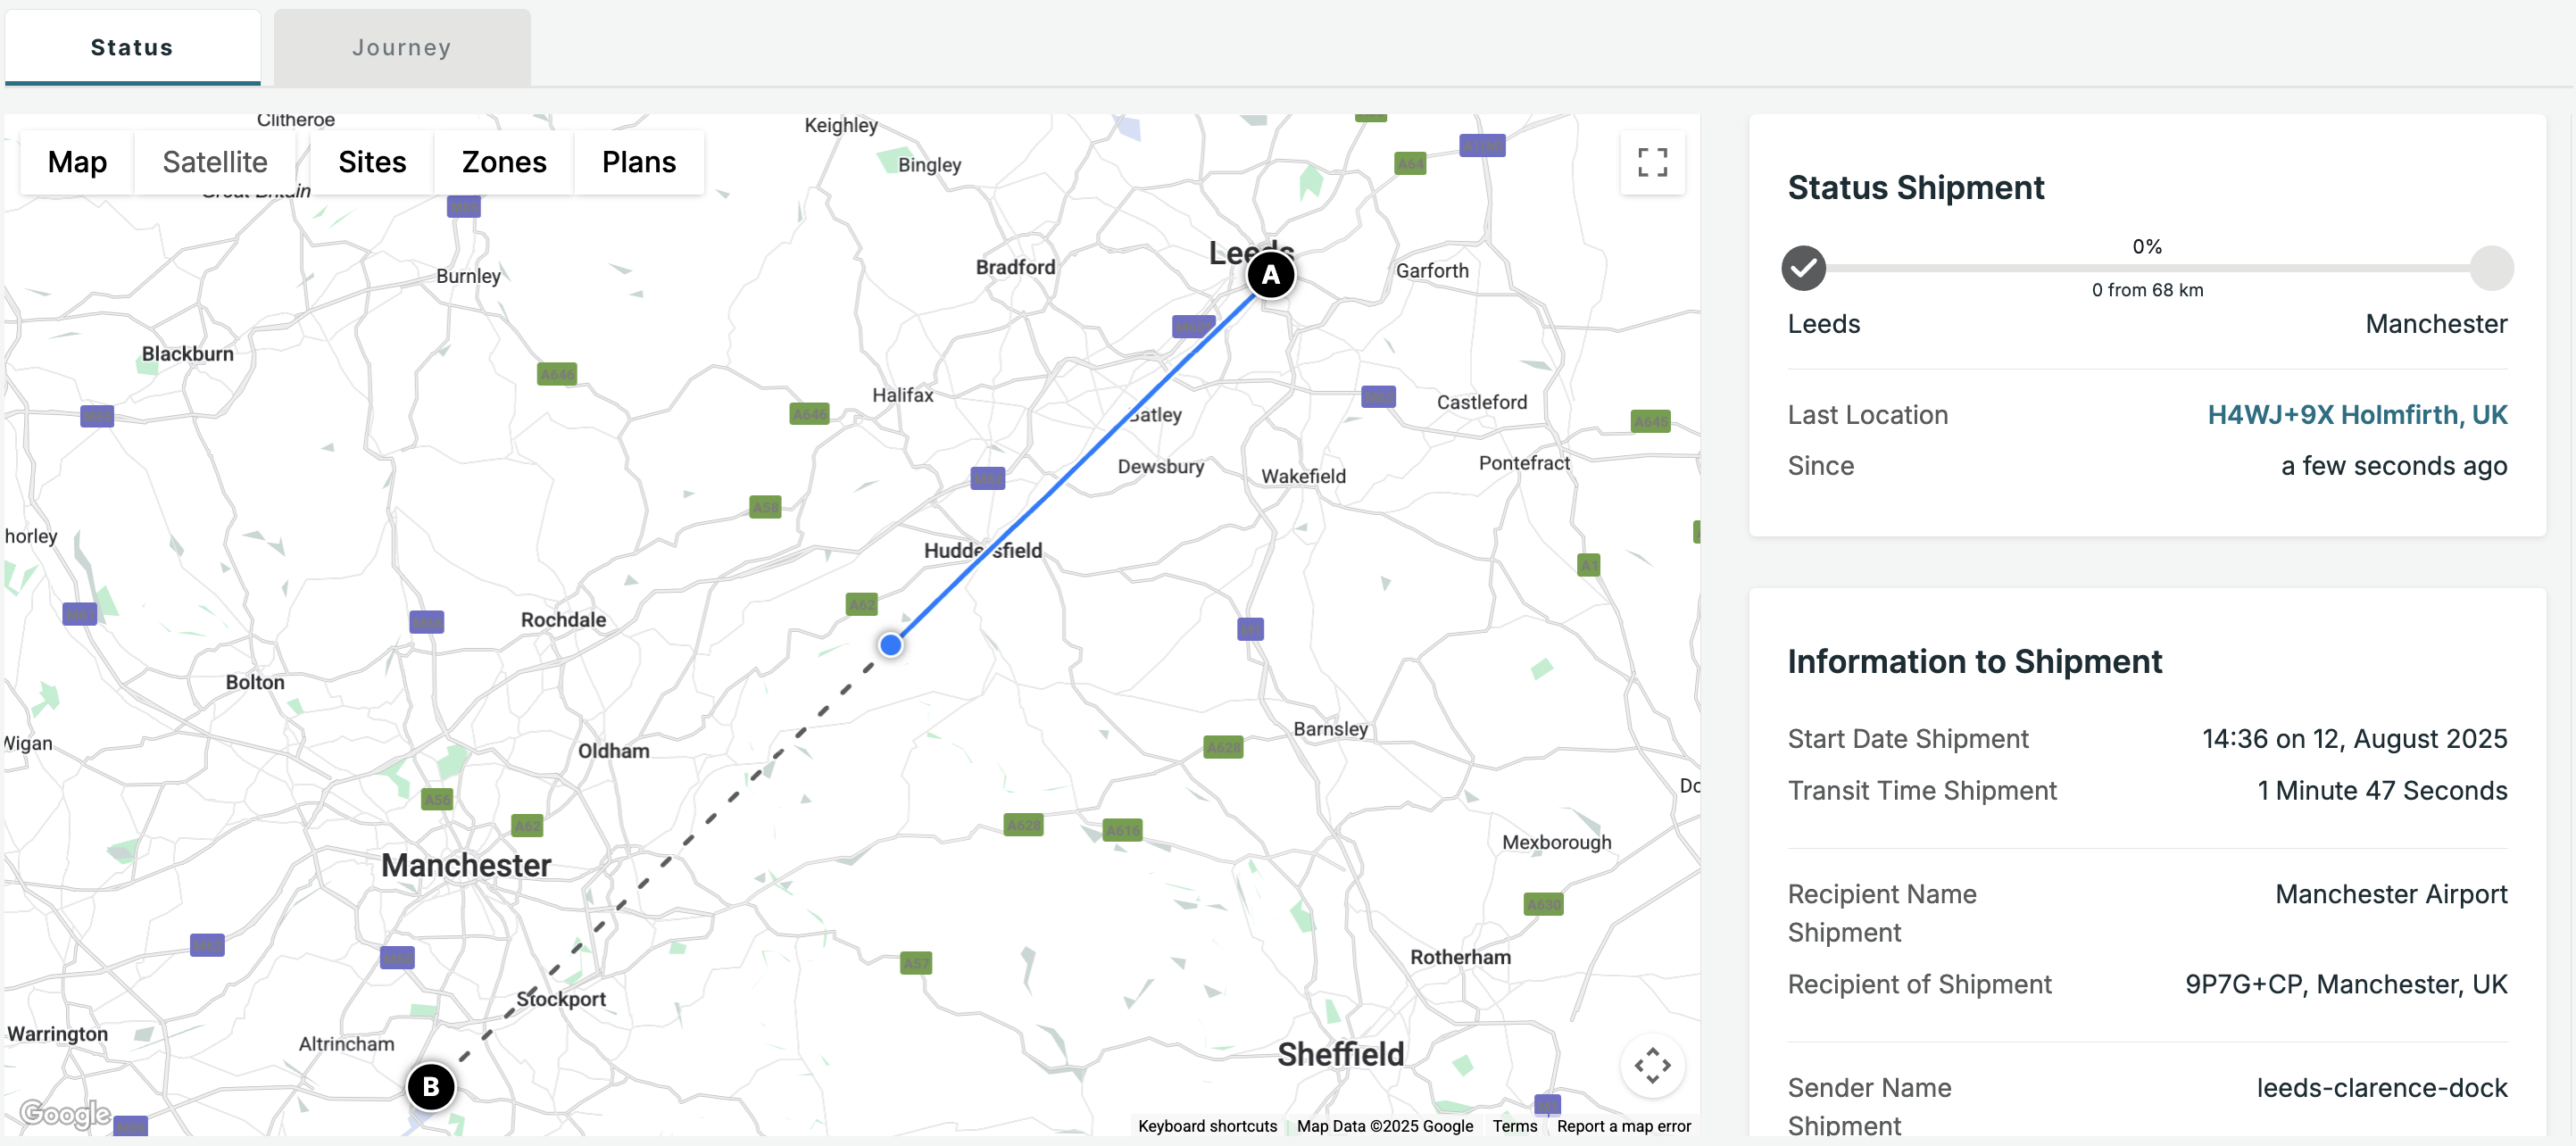This screenshot has height=1146, width=2576.
Task: Toggle Plans overlay on the map
Action: 639,162
